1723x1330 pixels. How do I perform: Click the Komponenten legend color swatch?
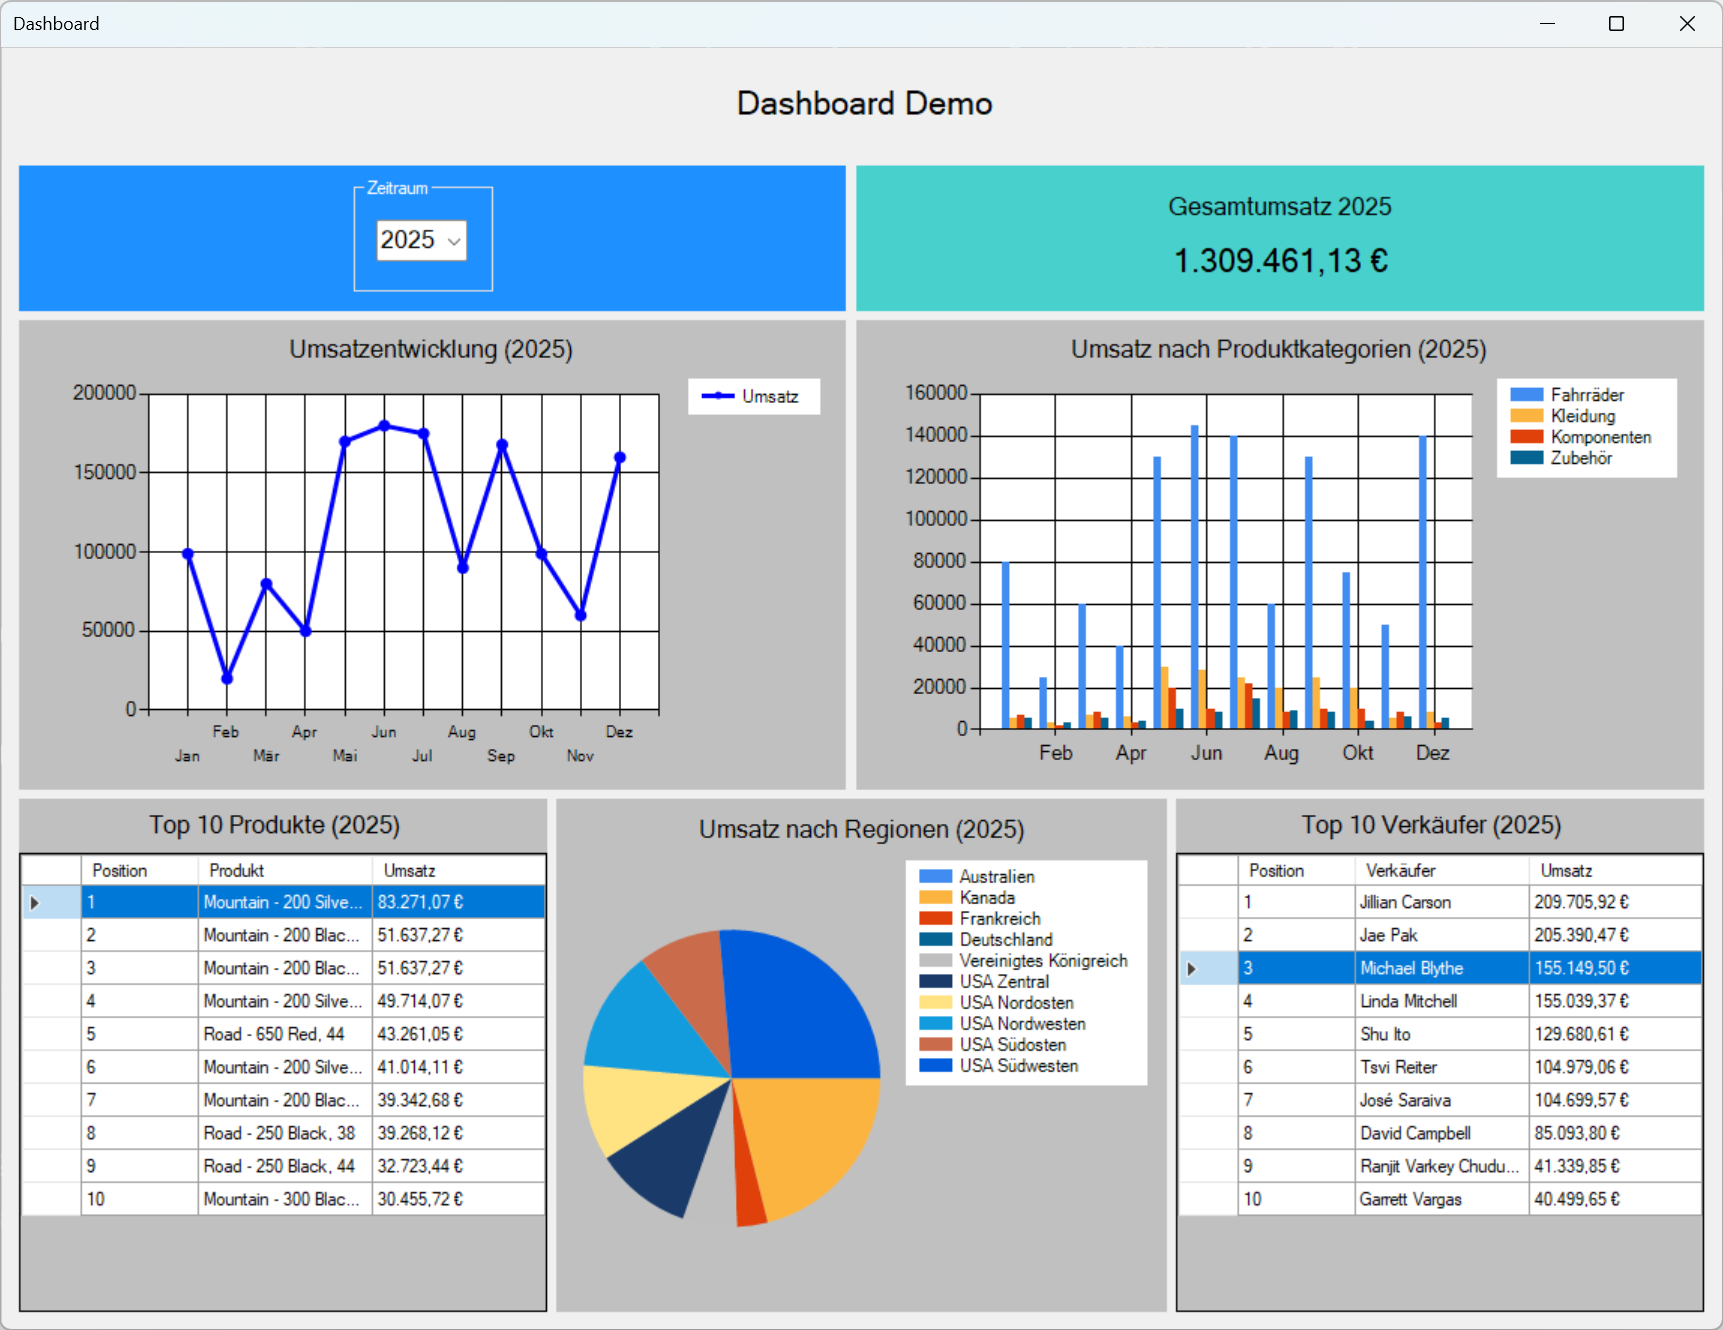(1526, 437)
